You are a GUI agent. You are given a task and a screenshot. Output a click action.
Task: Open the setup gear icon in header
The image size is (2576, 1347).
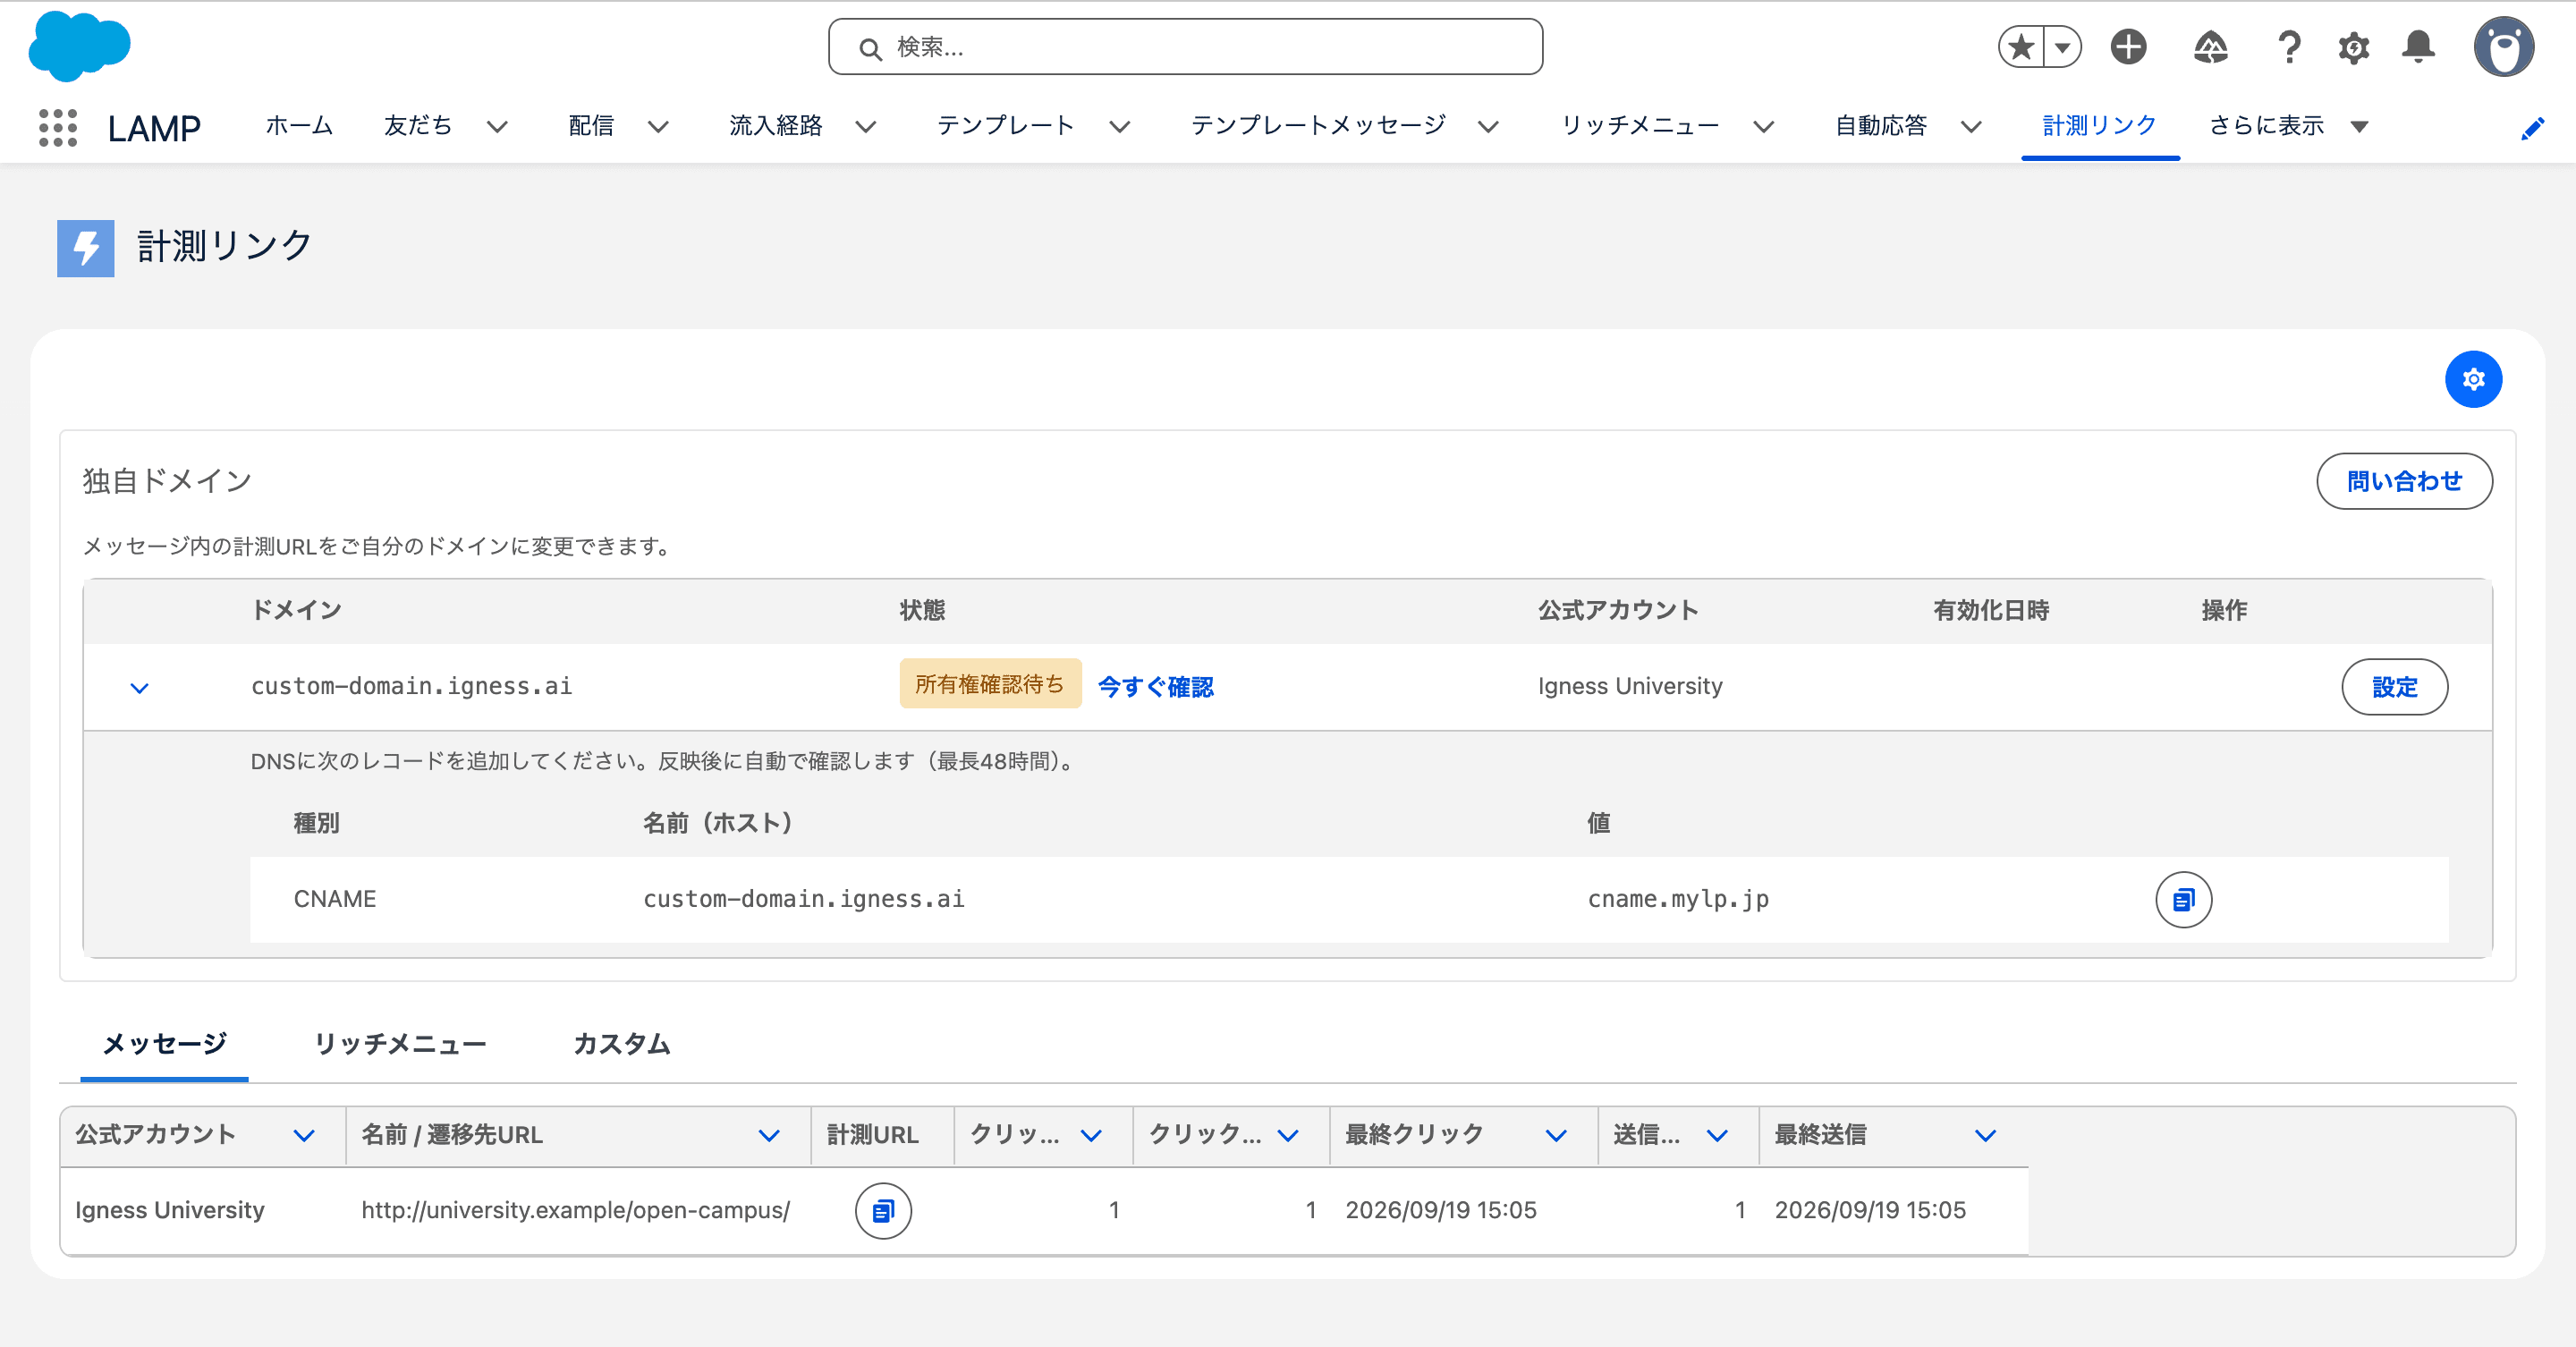(x=2353, y=47)
